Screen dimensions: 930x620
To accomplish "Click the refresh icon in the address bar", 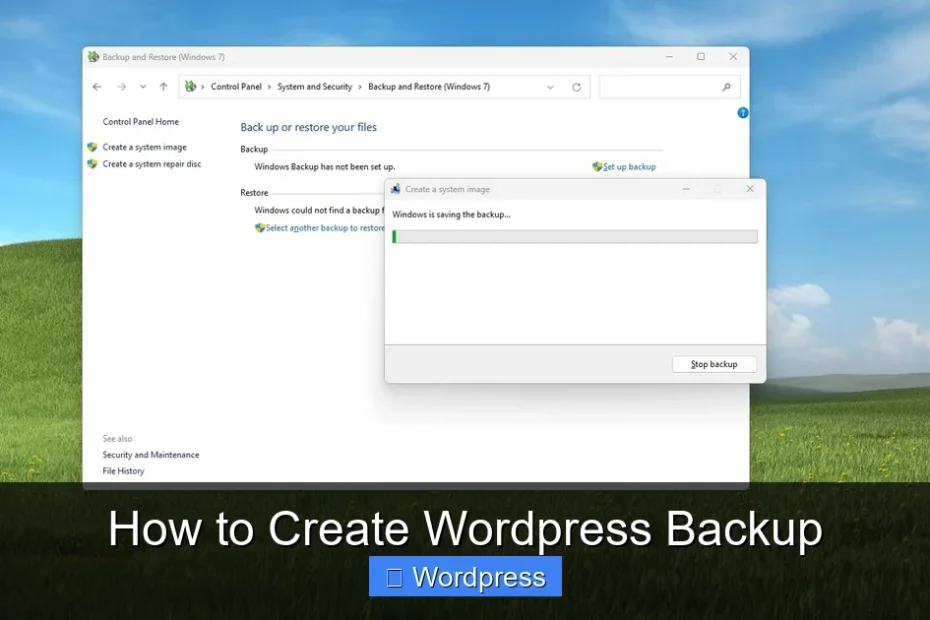I will click(577, 87).
